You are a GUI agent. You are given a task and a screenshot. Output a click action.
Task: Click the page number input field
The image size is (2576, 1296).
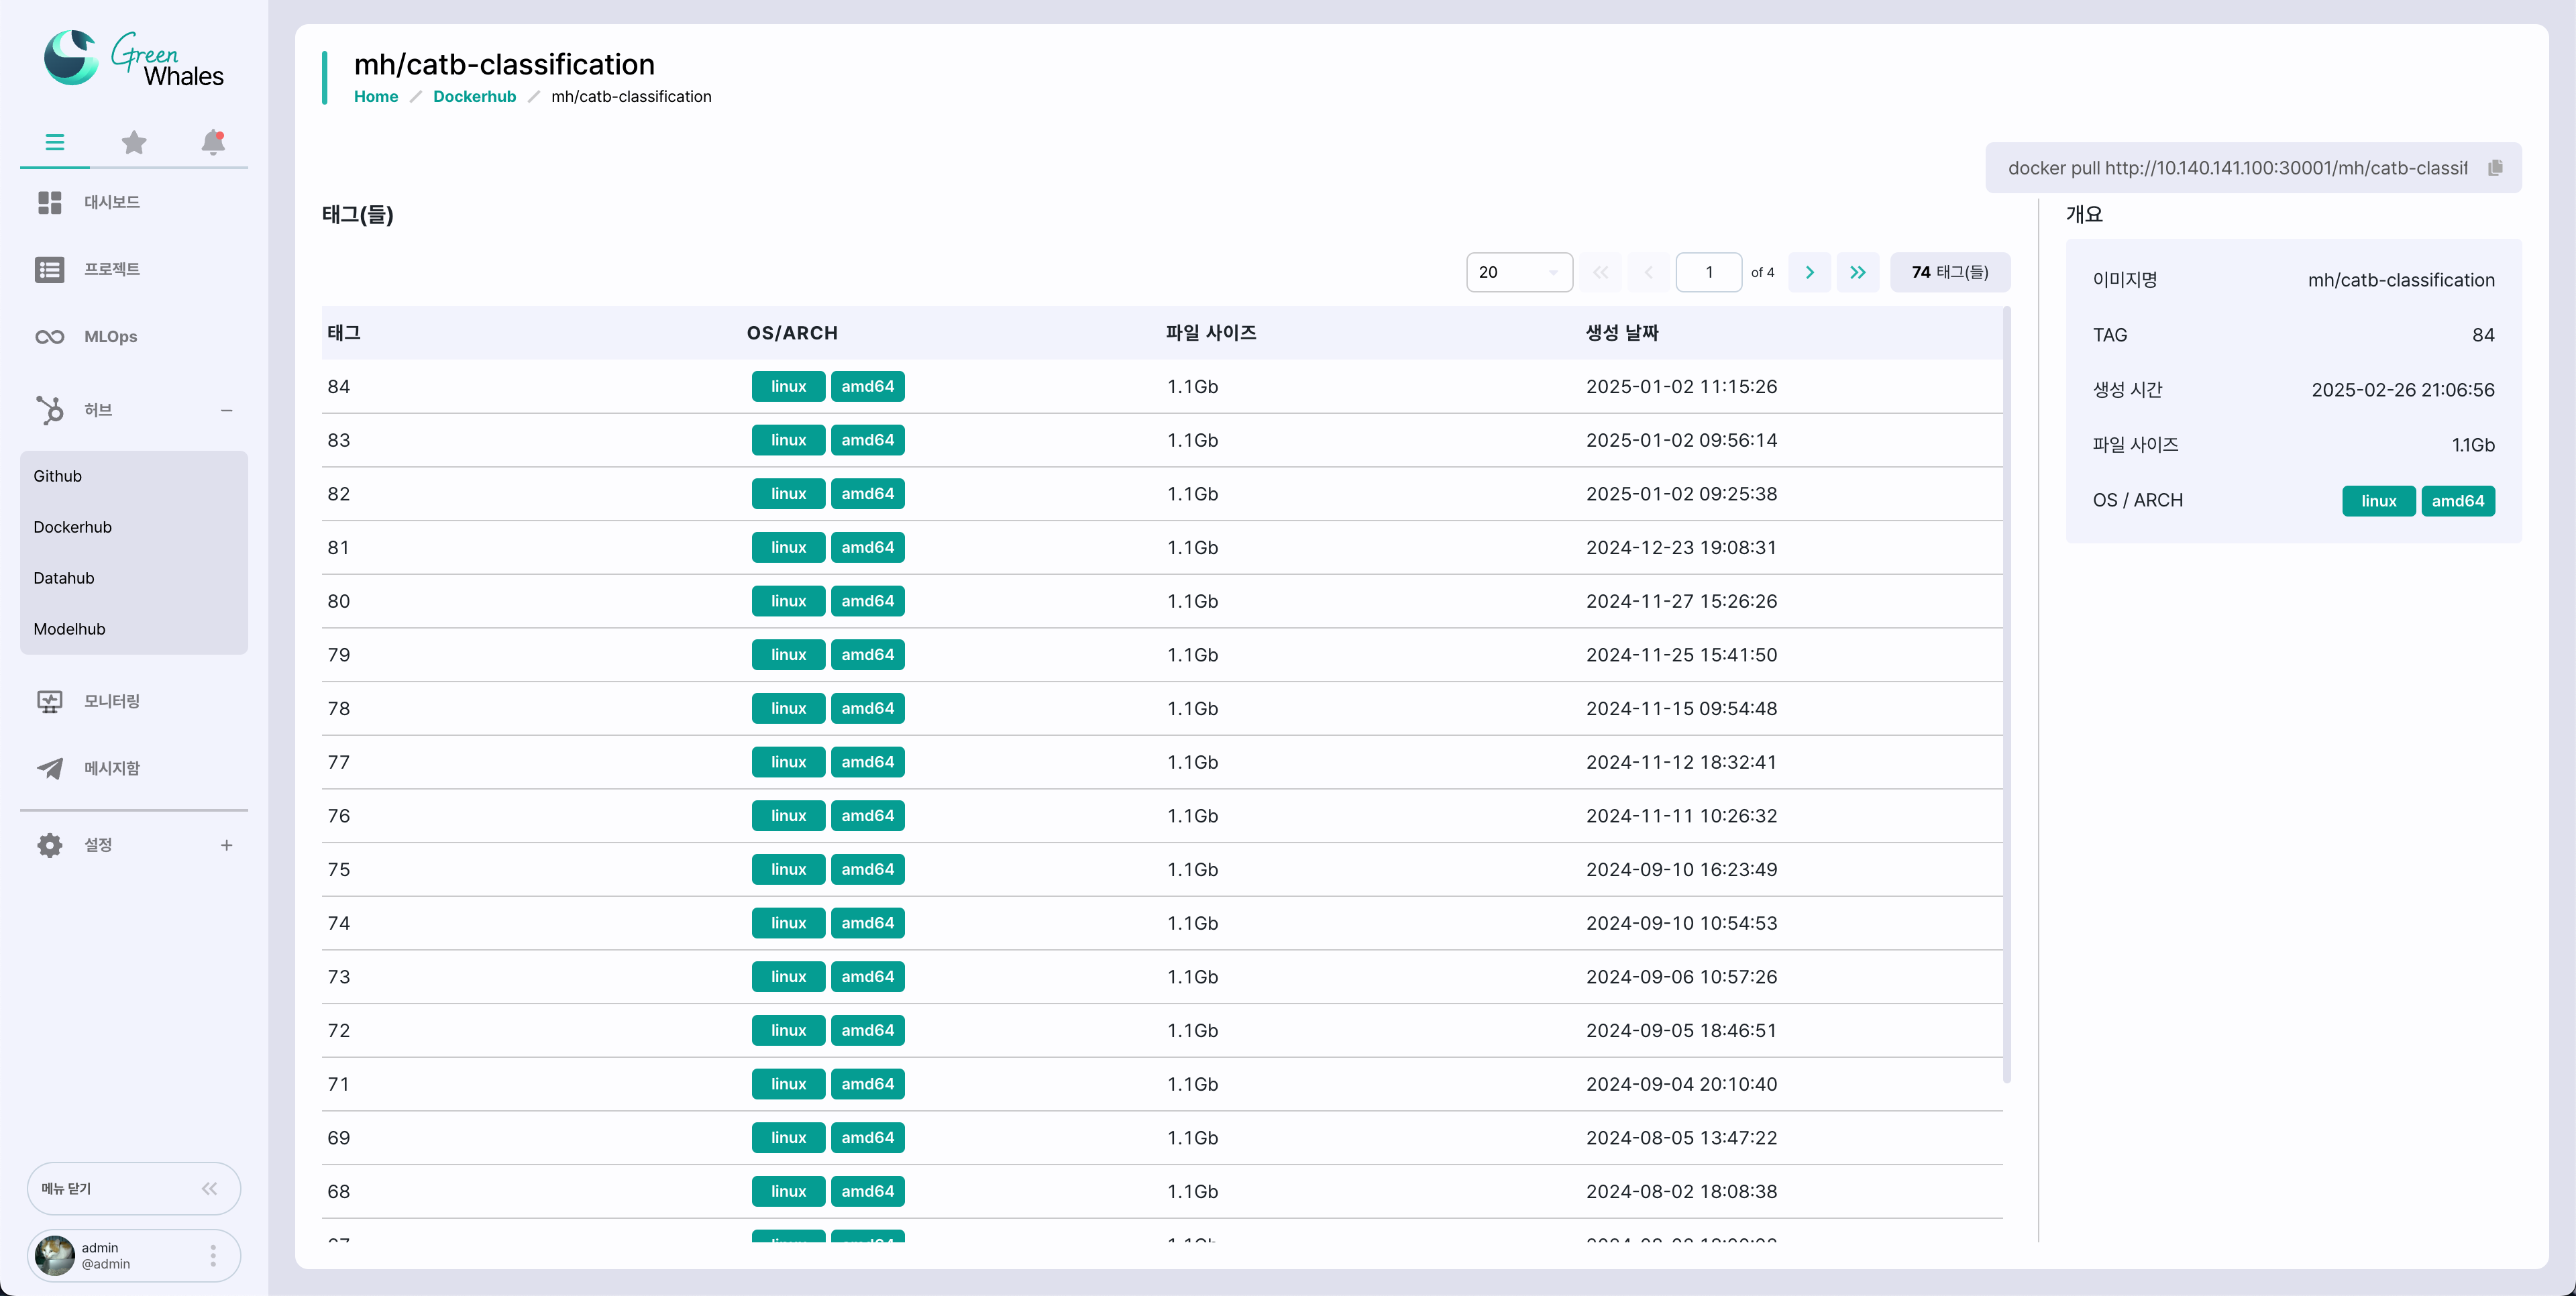[x=1709, y=272]
